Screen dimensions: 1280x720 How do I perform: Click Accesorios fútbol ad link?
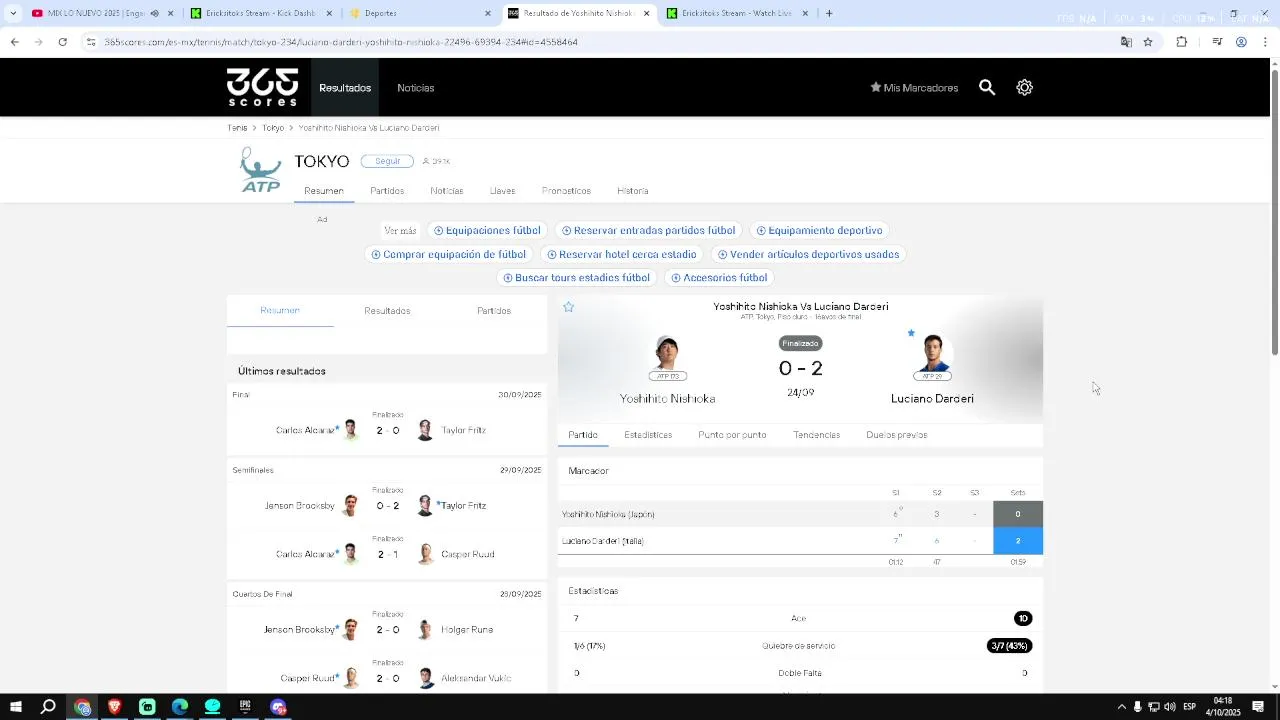[x=720, y=278]
